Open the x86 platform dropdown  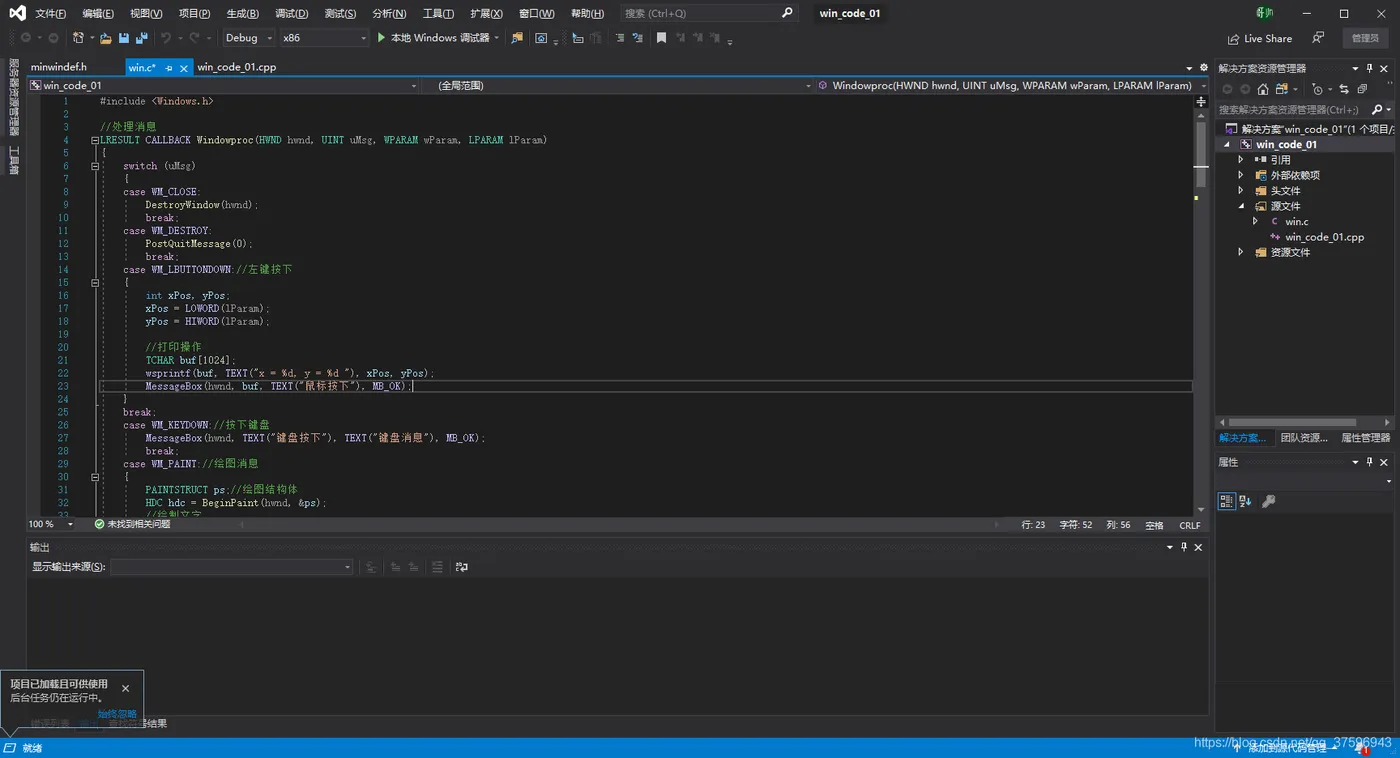325,38
